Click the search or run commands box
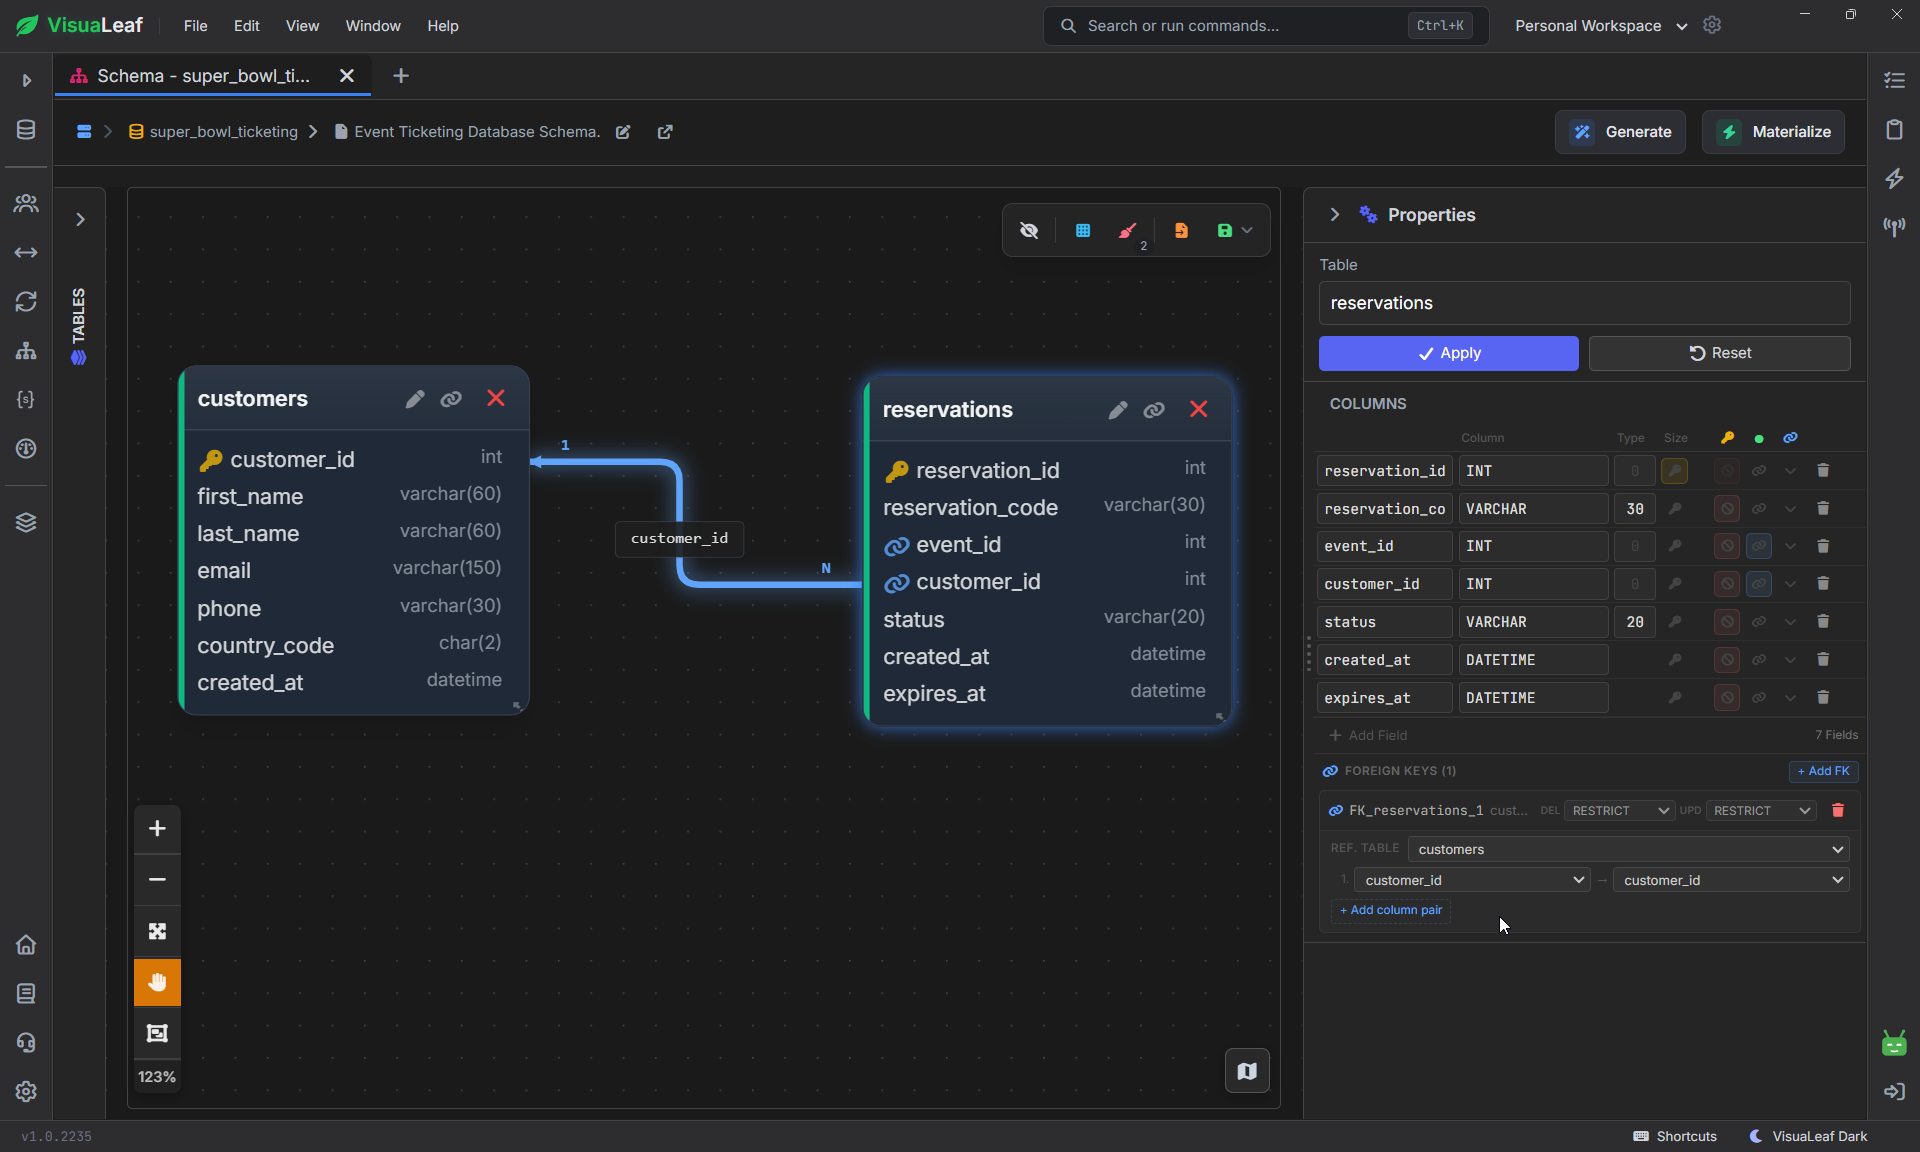The height and width of the screenshot is (1152, 1920). [1266, 26]
